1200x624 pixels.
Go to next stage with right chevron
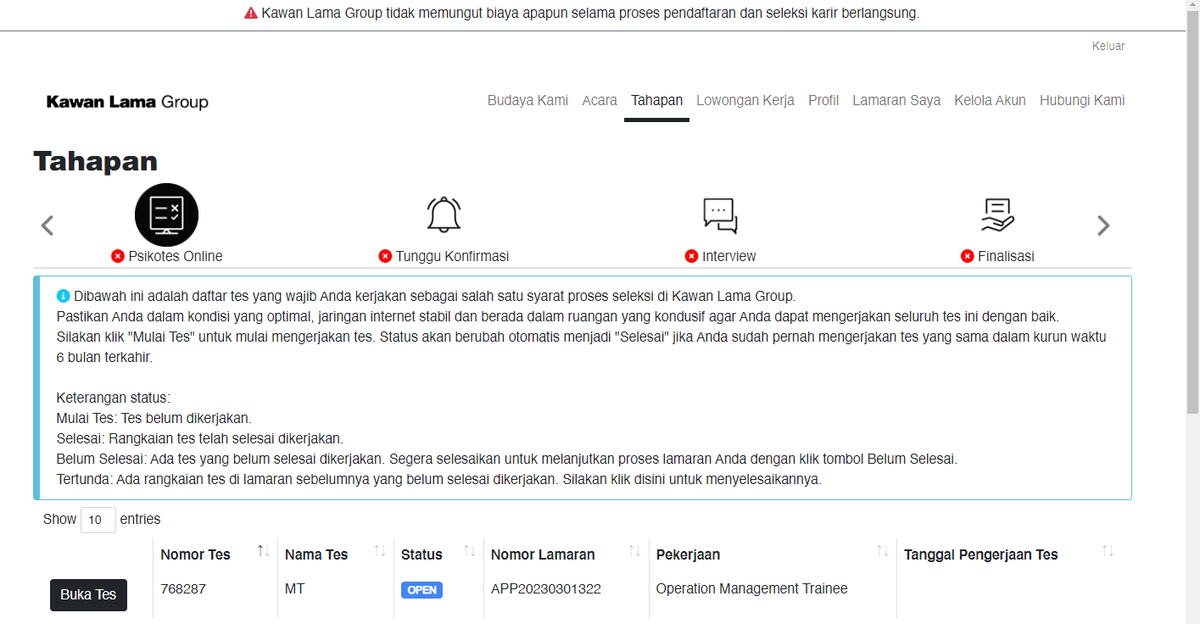(1103, 226)
